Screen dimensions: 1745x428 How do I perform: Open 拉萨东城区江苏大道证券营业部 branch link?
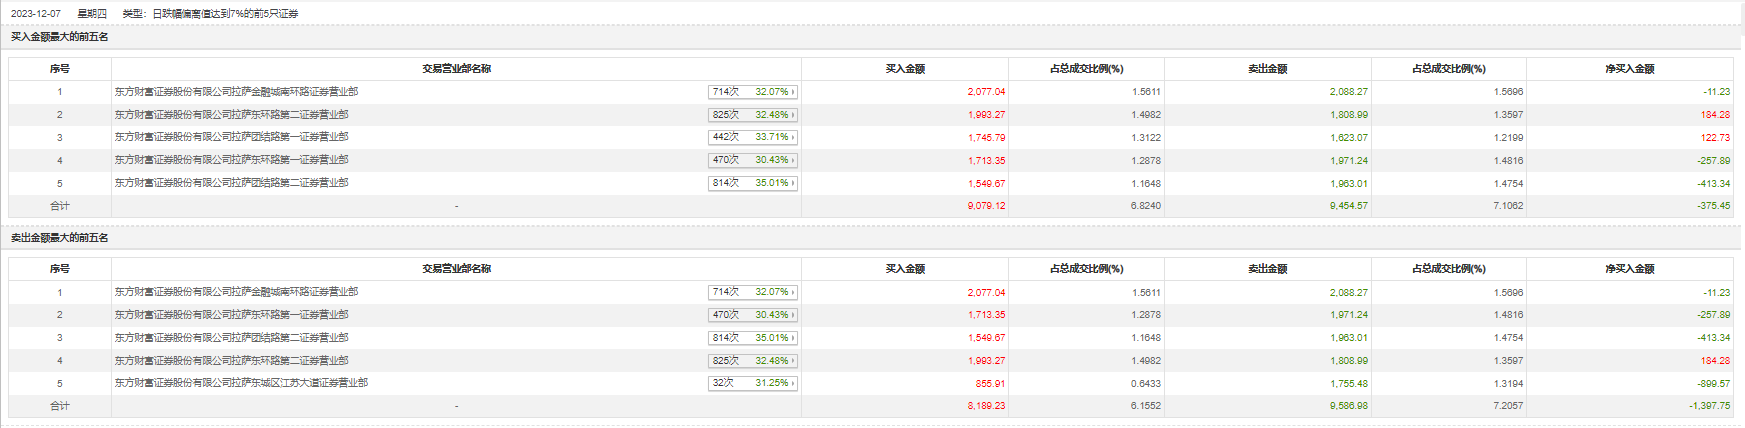[241, 383]
